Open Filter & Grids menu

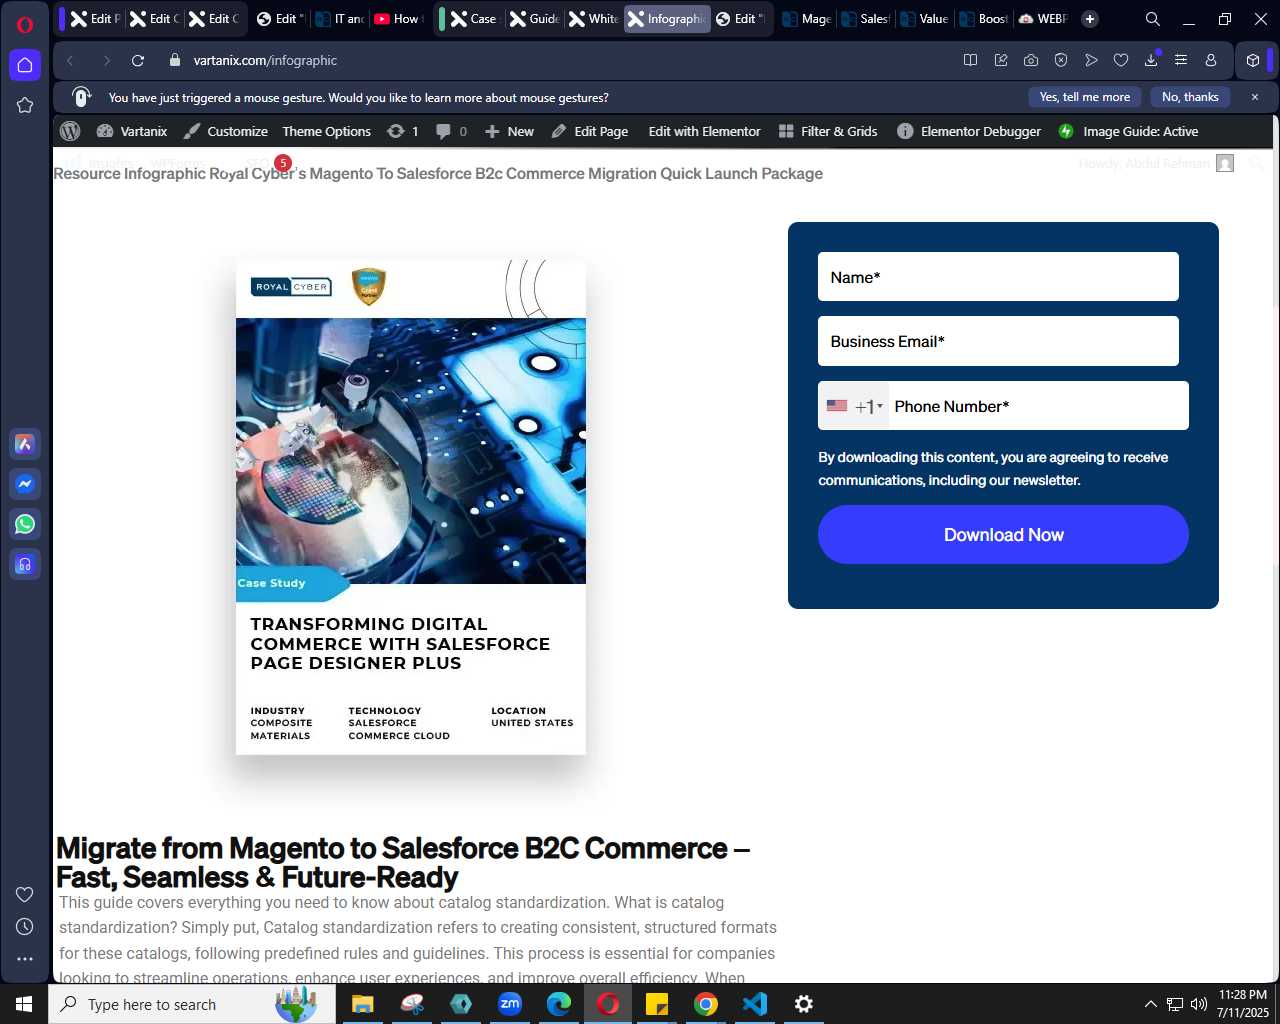[828, 131]
